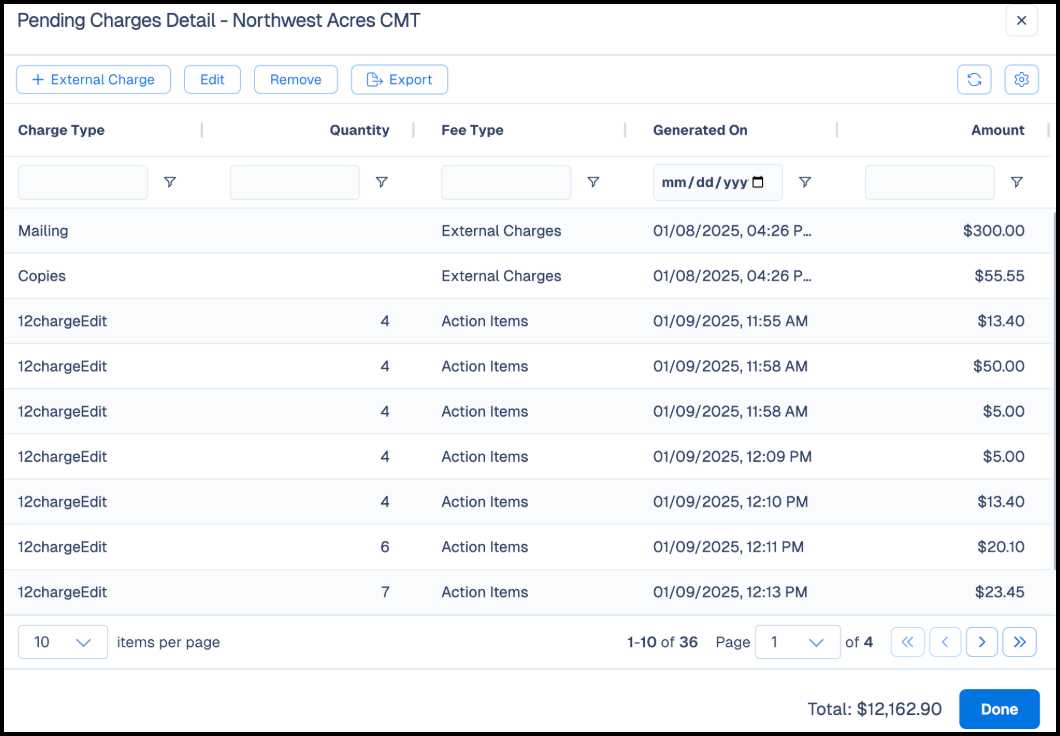Focus the Amount filter field
Image resolution: width=1060 pixels, height=736 pixels.
point(930,182)
